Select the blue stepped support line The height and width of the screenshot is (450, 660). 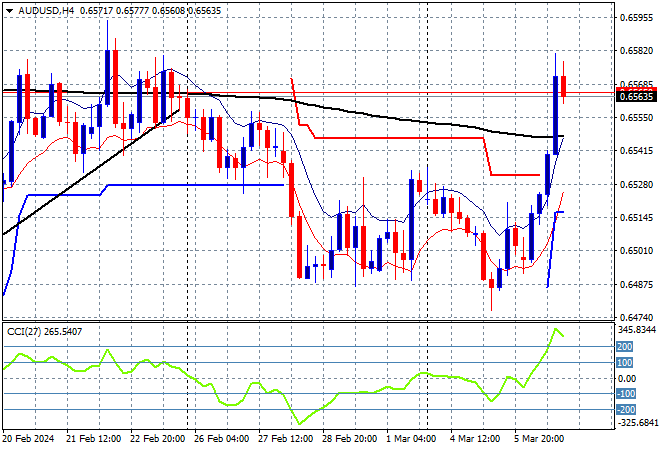(200, 185)
